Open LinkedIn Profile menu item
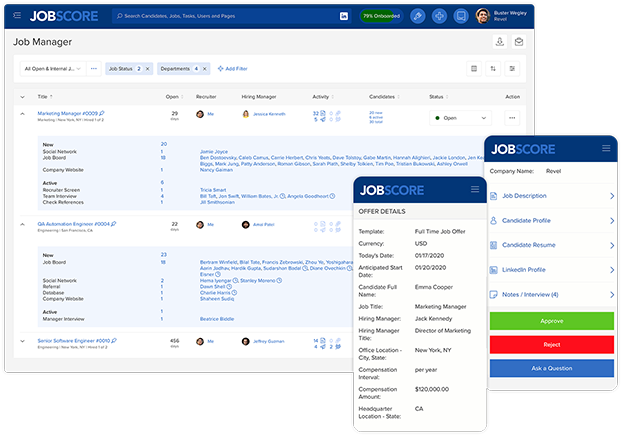This screenshot has height=436, width=624. click(552, 270)
